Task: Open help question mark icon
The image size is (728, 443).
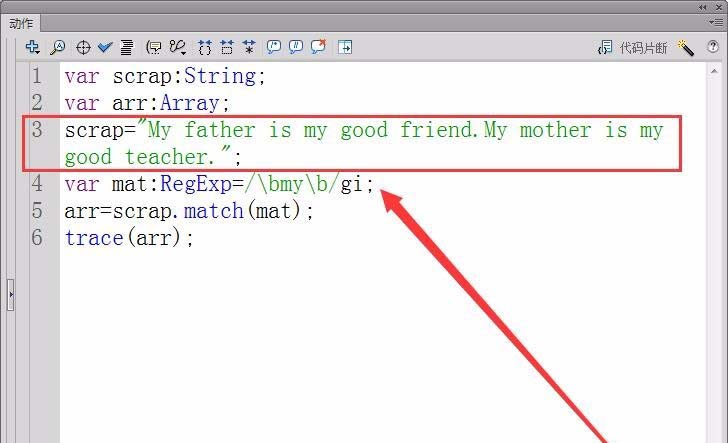Action: [x=713, y=46]
